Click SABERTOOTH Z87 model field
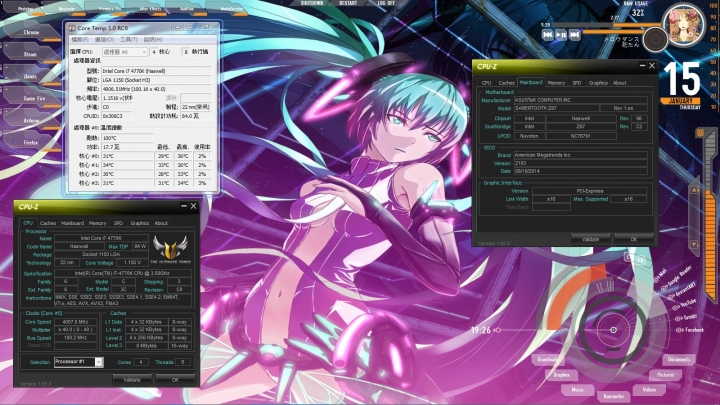This screenshot has width=720, height=405. click(556, 108)
